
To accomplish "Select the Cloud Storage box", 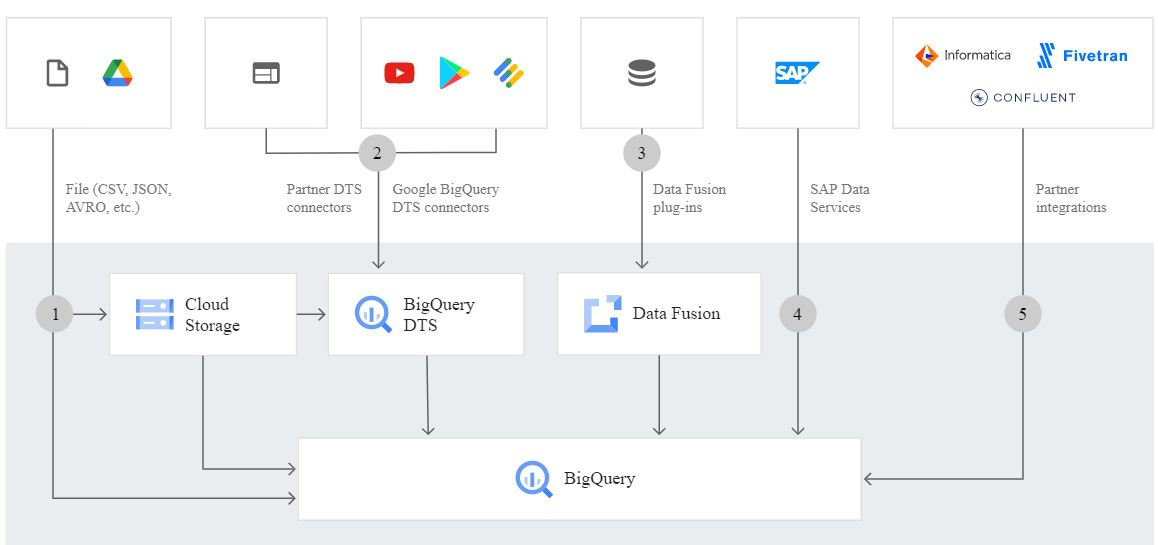I will click(202, 314).
